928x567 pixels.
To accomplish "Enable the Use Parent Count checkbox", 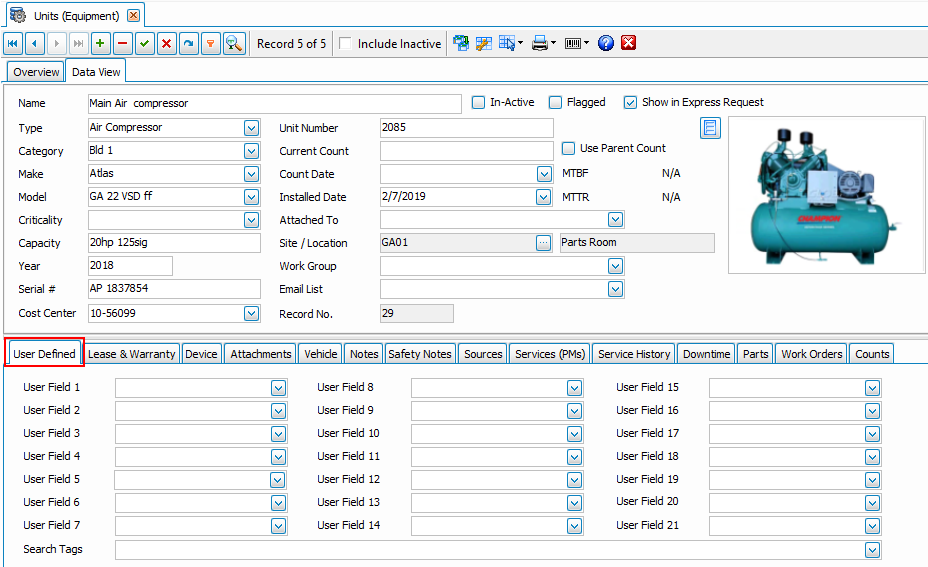I will tap(568, 148).
